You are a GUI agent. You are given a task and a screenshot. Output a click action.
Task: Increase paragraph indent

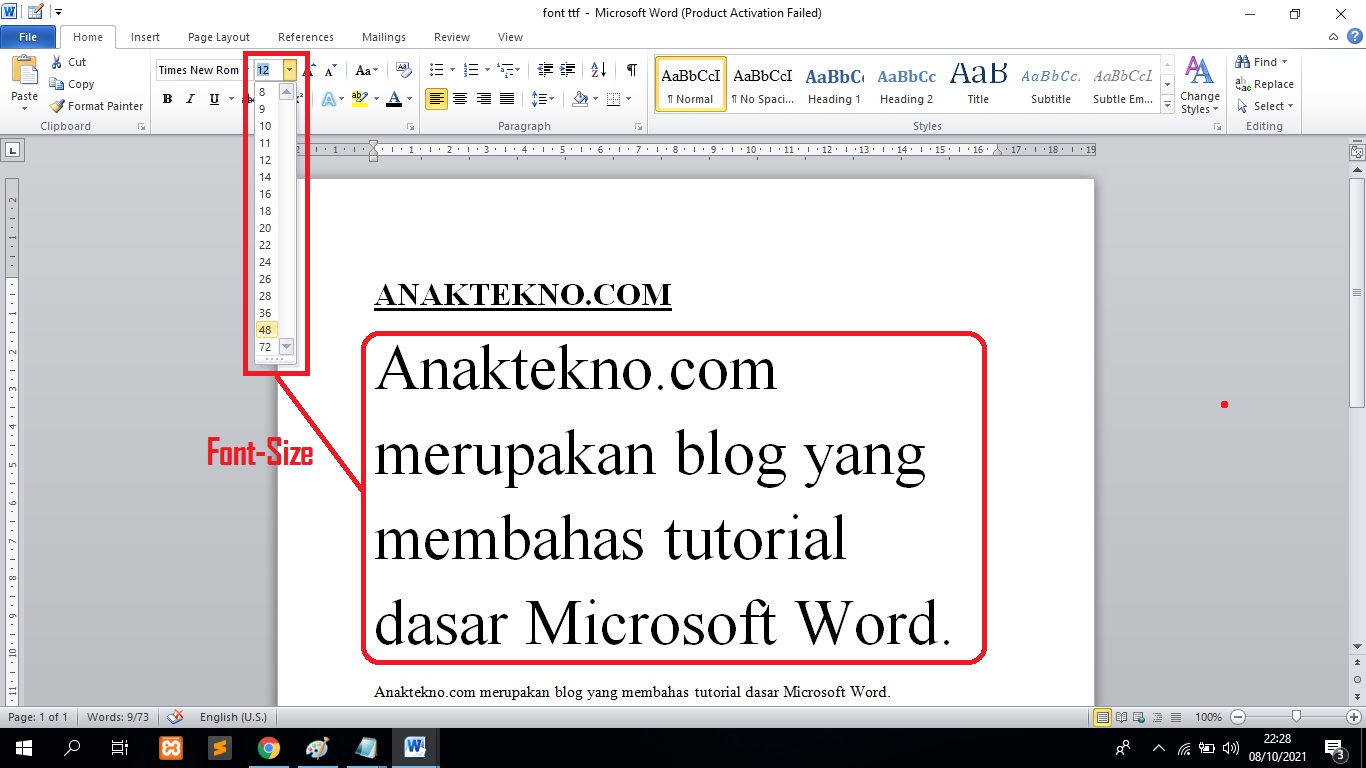coord(568,70)
